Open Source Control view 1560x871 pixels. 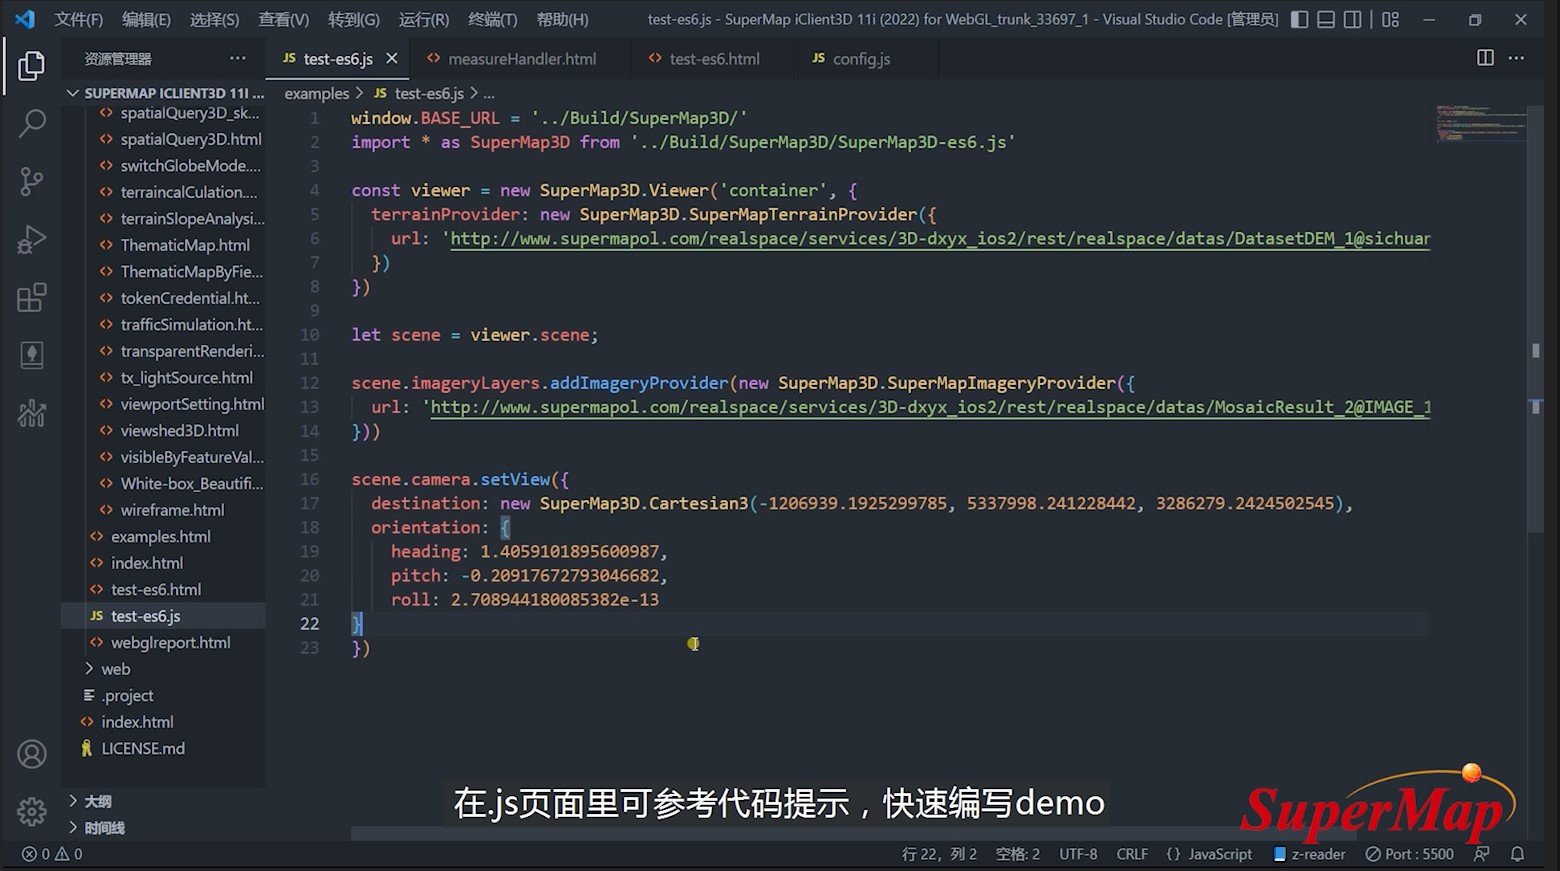pyautogui.click(x=32, y=181)
